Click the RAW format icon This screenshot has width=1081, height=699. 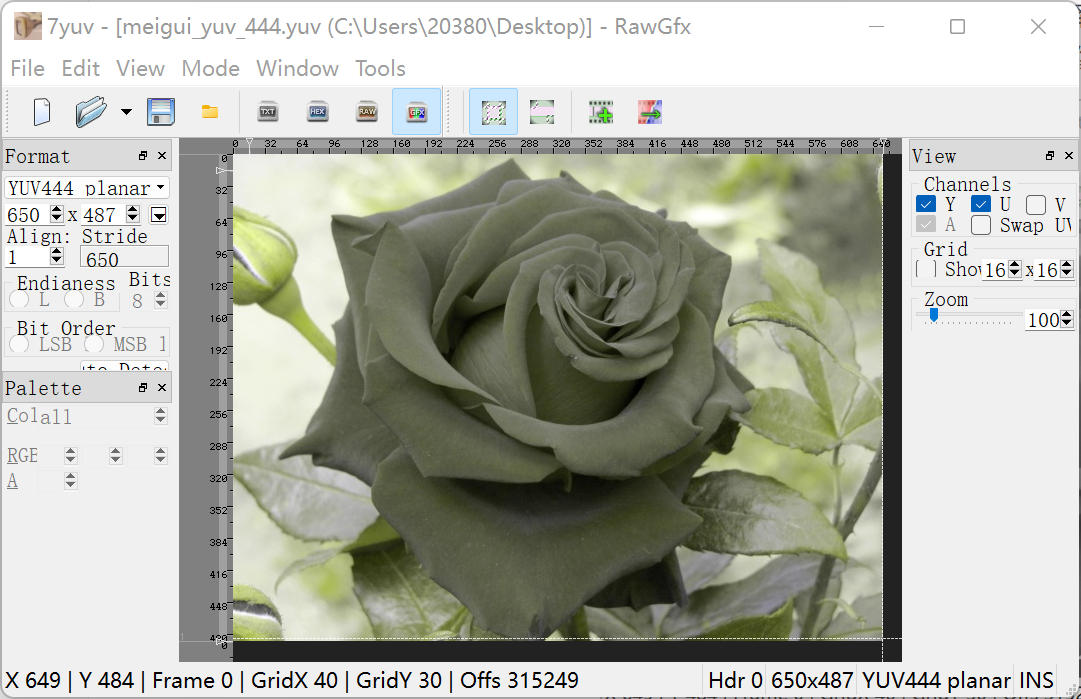click(x=366, y=111)
